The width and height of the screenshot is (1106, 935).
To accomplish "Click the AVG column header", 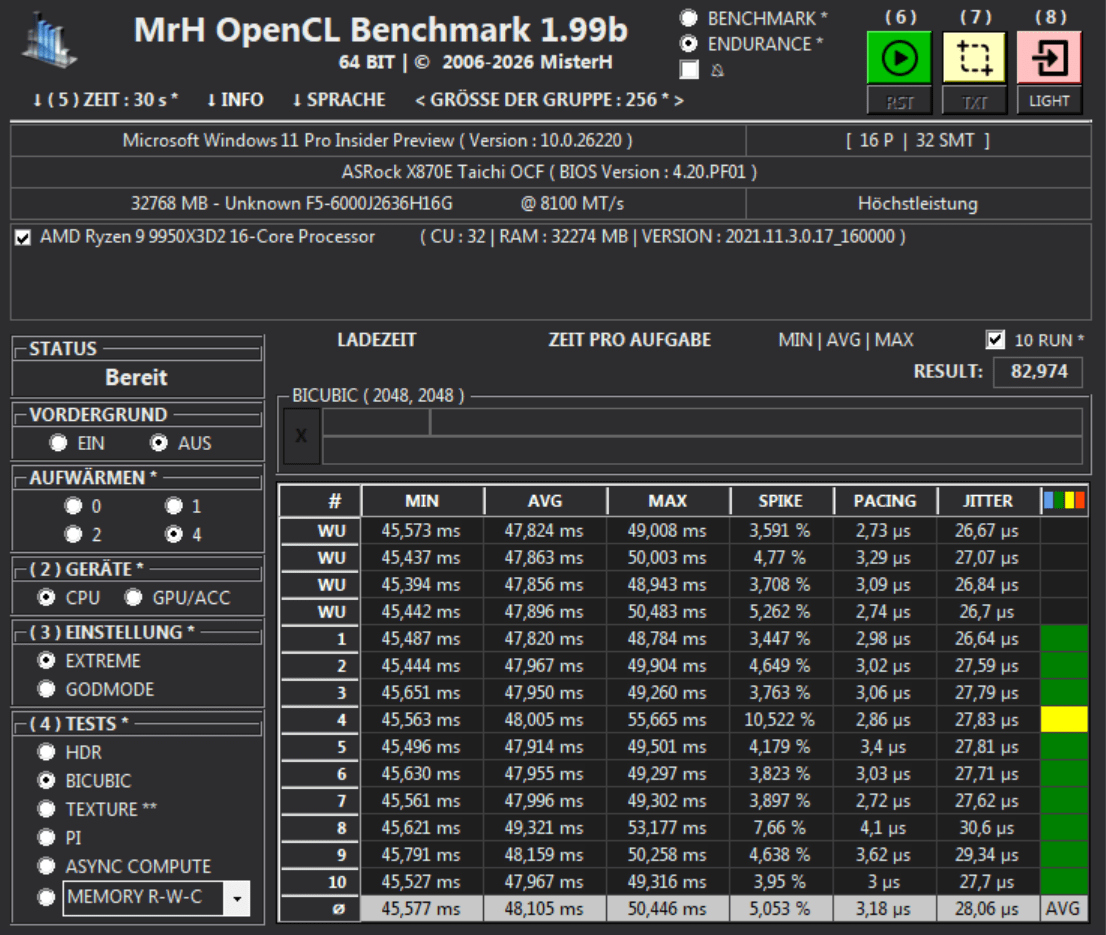I will pyautogui.click(x=545, y=501).
